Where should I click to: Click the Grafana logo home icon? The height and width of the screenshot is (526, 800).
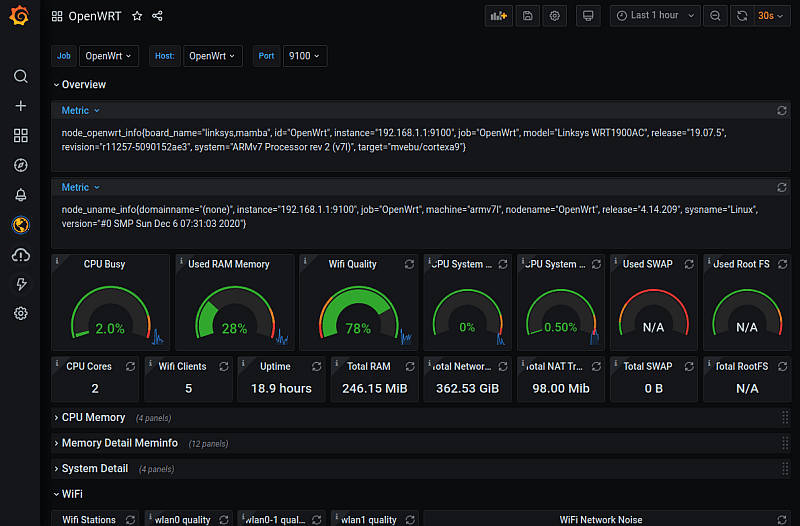(20, 17)
